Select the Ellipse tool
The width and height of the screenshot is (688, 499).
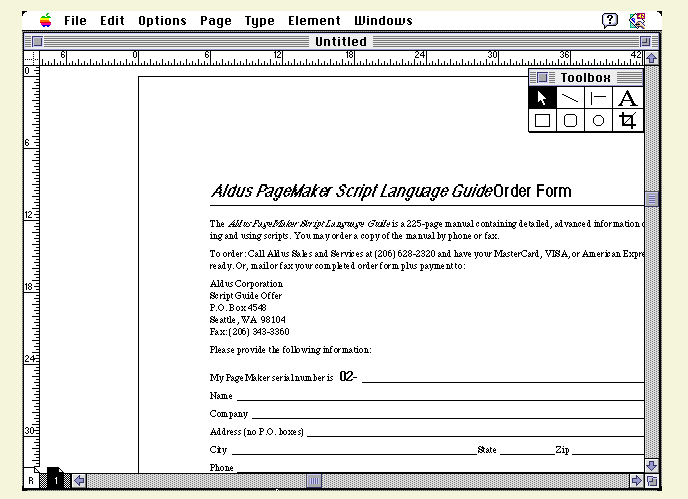click(x=598, y=121)
